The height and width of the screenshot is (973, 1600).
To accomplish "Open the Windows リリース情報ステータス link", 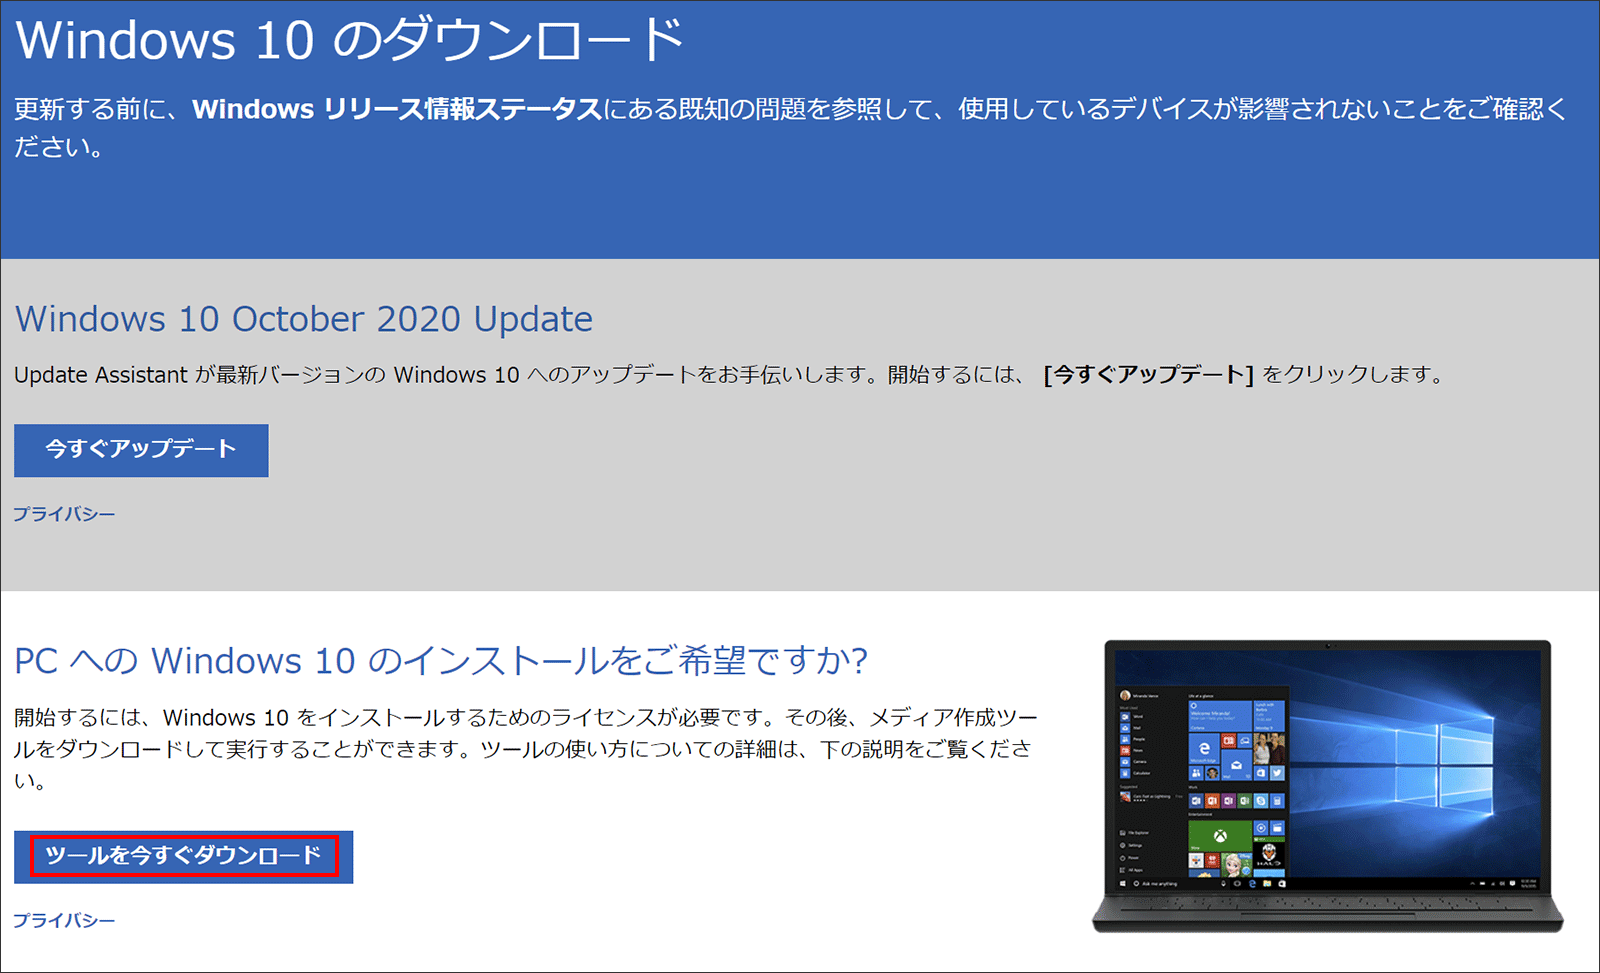I will 397,109.
